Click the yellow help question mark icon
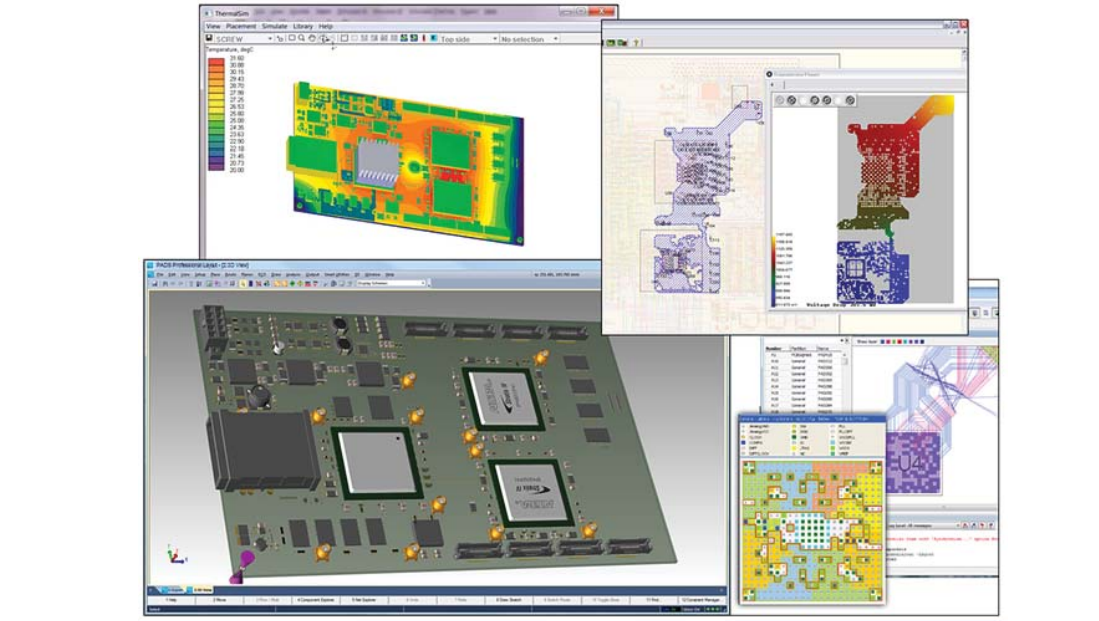This screenshot has width=1099, height=621. pyautogui.click(x=637, y=43)
